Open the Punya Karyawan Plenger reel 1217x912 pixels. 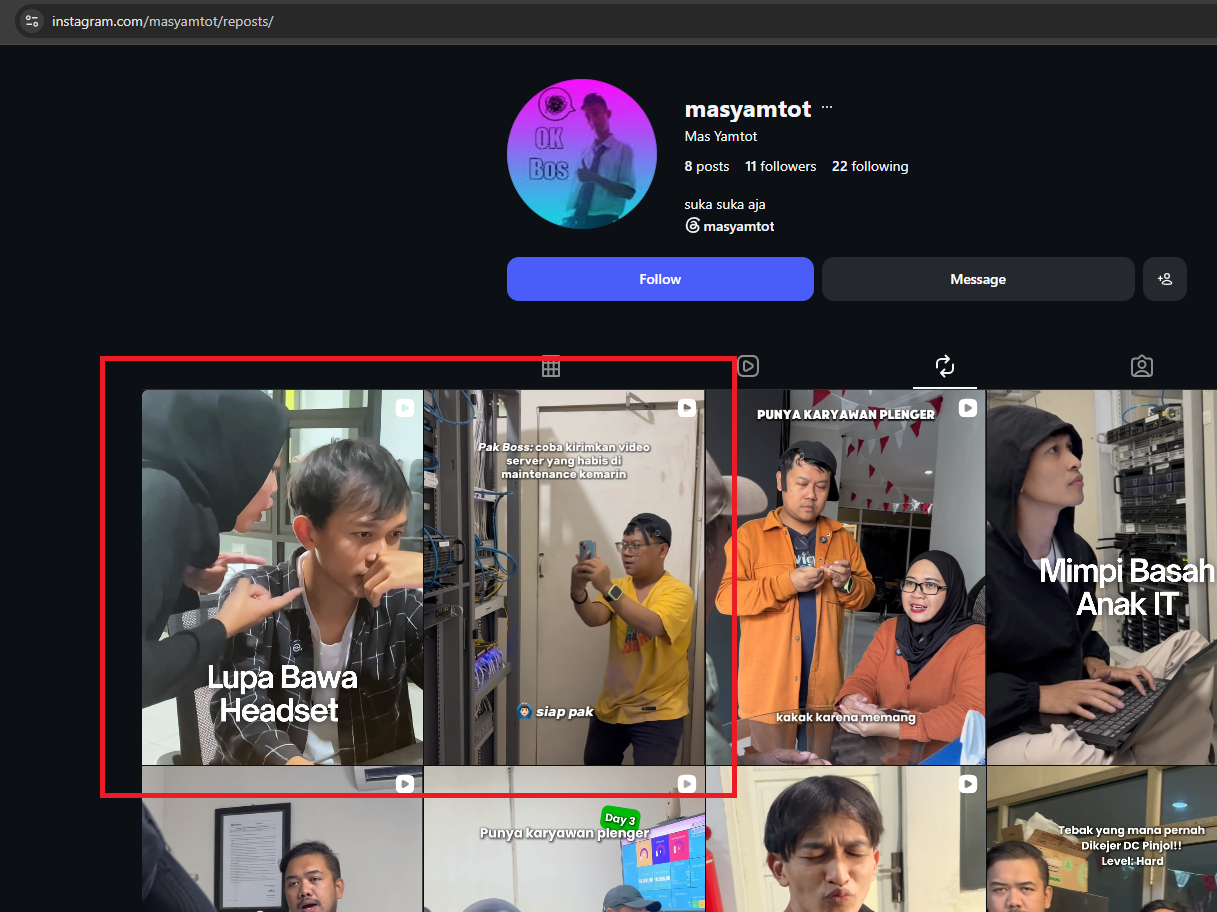[x=846, y=577]
